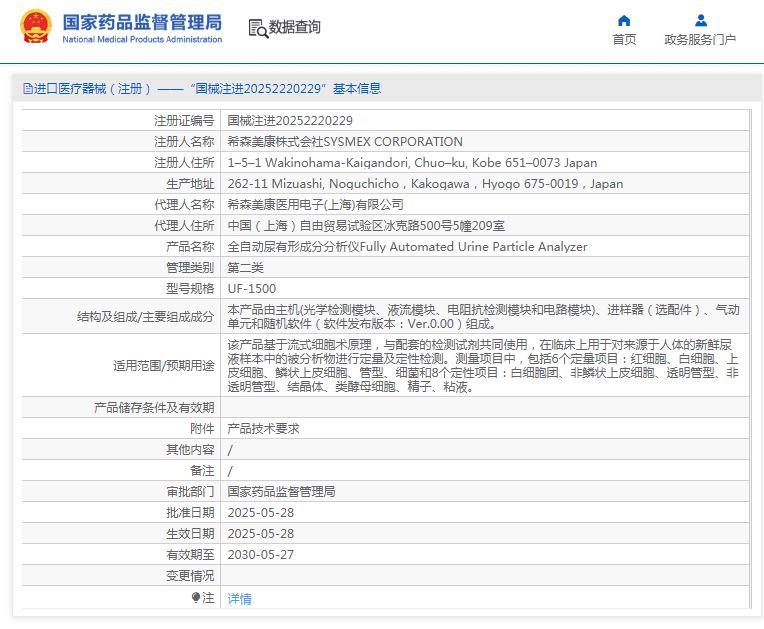Viewport: 764px width, 629px height.
Task: Open the 详情 link
Action: pyautogui.click(x=239, y=598)
